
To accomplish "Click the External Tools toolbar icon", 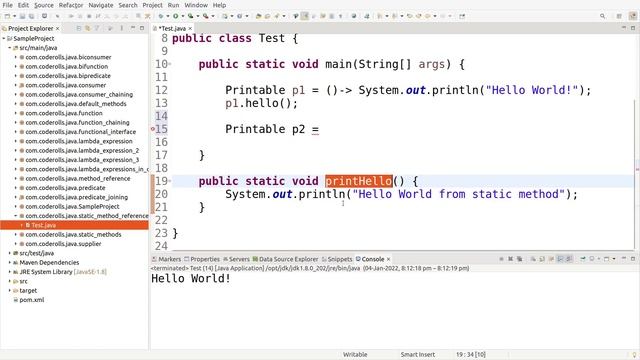I will point(205,16).
